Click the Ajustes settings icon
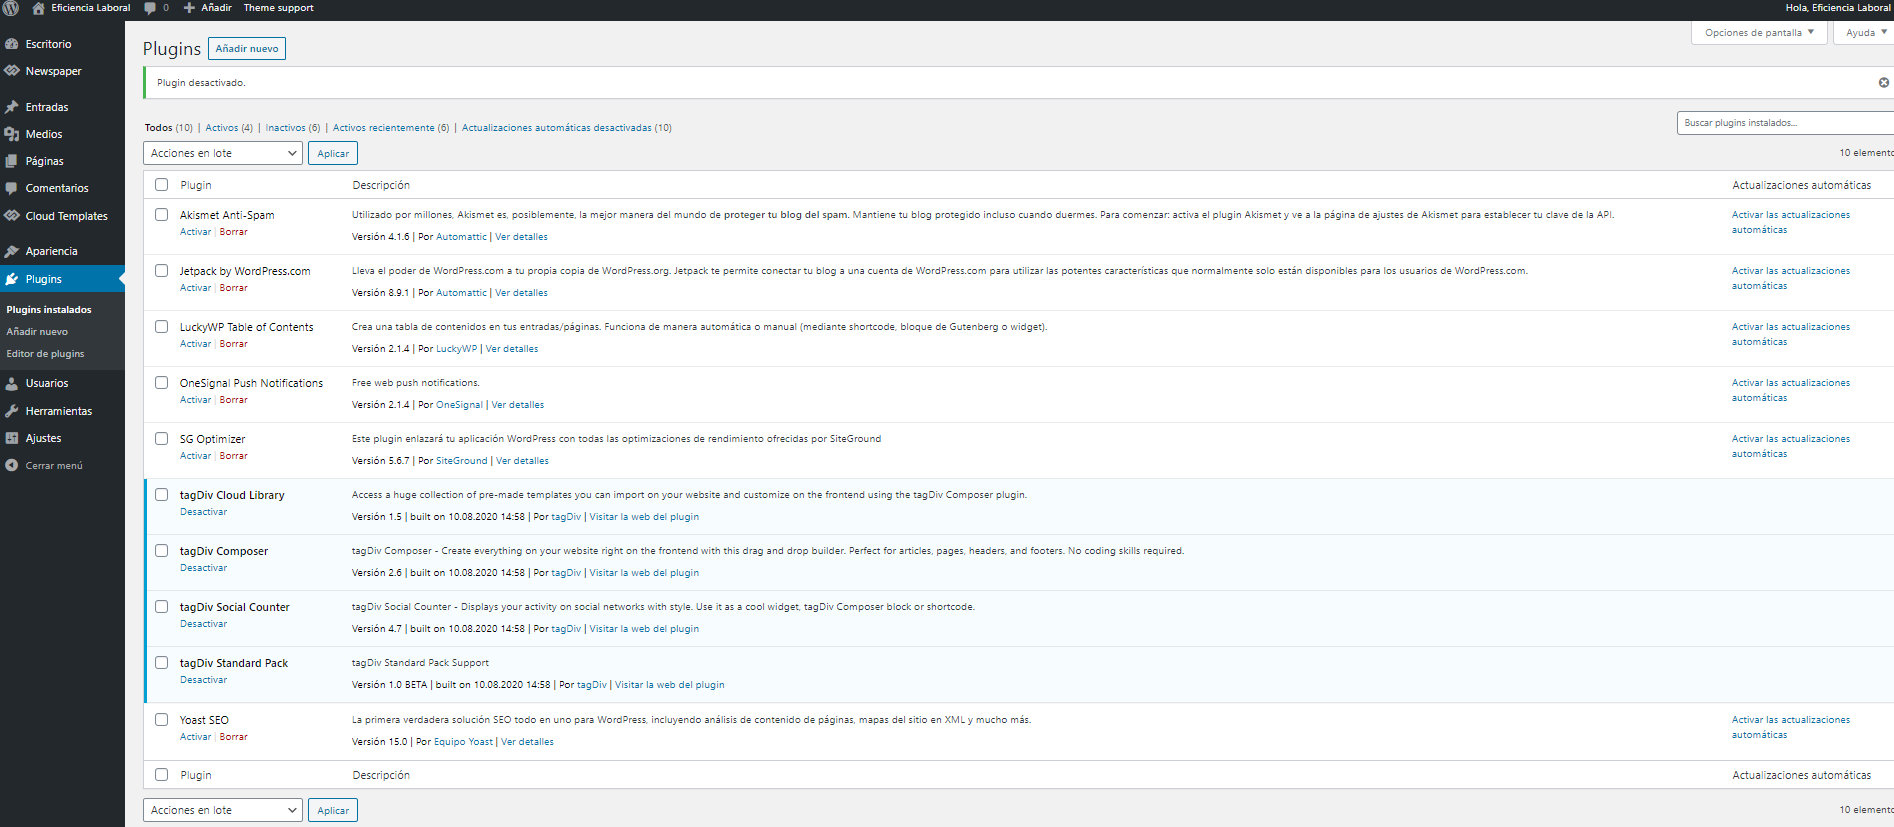Viewport: 1894px width, 827px height. click(x=12, y=438)
